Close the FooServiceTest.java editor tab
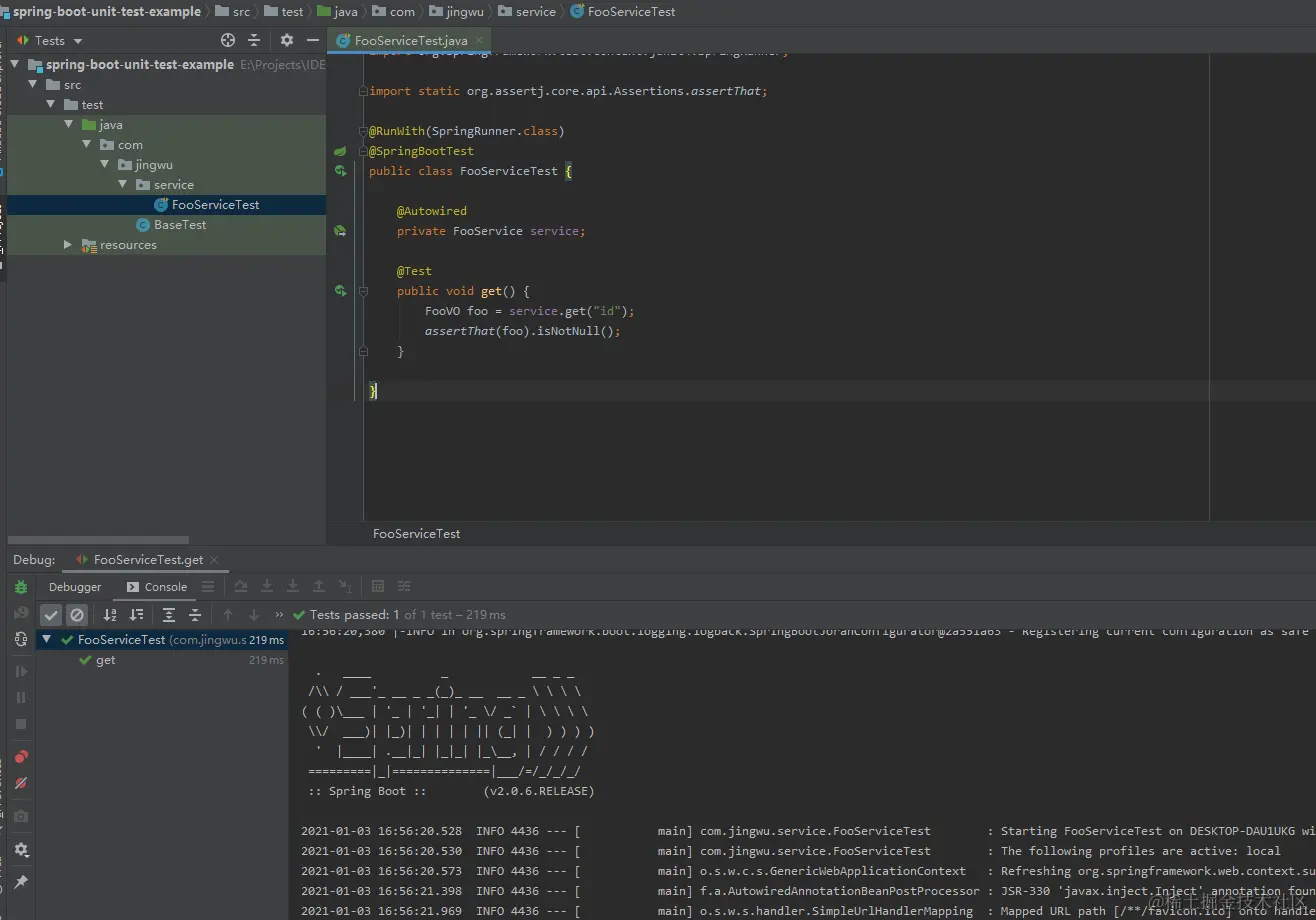The width and height of the screenshot is (1316, 920). point(479,40)
